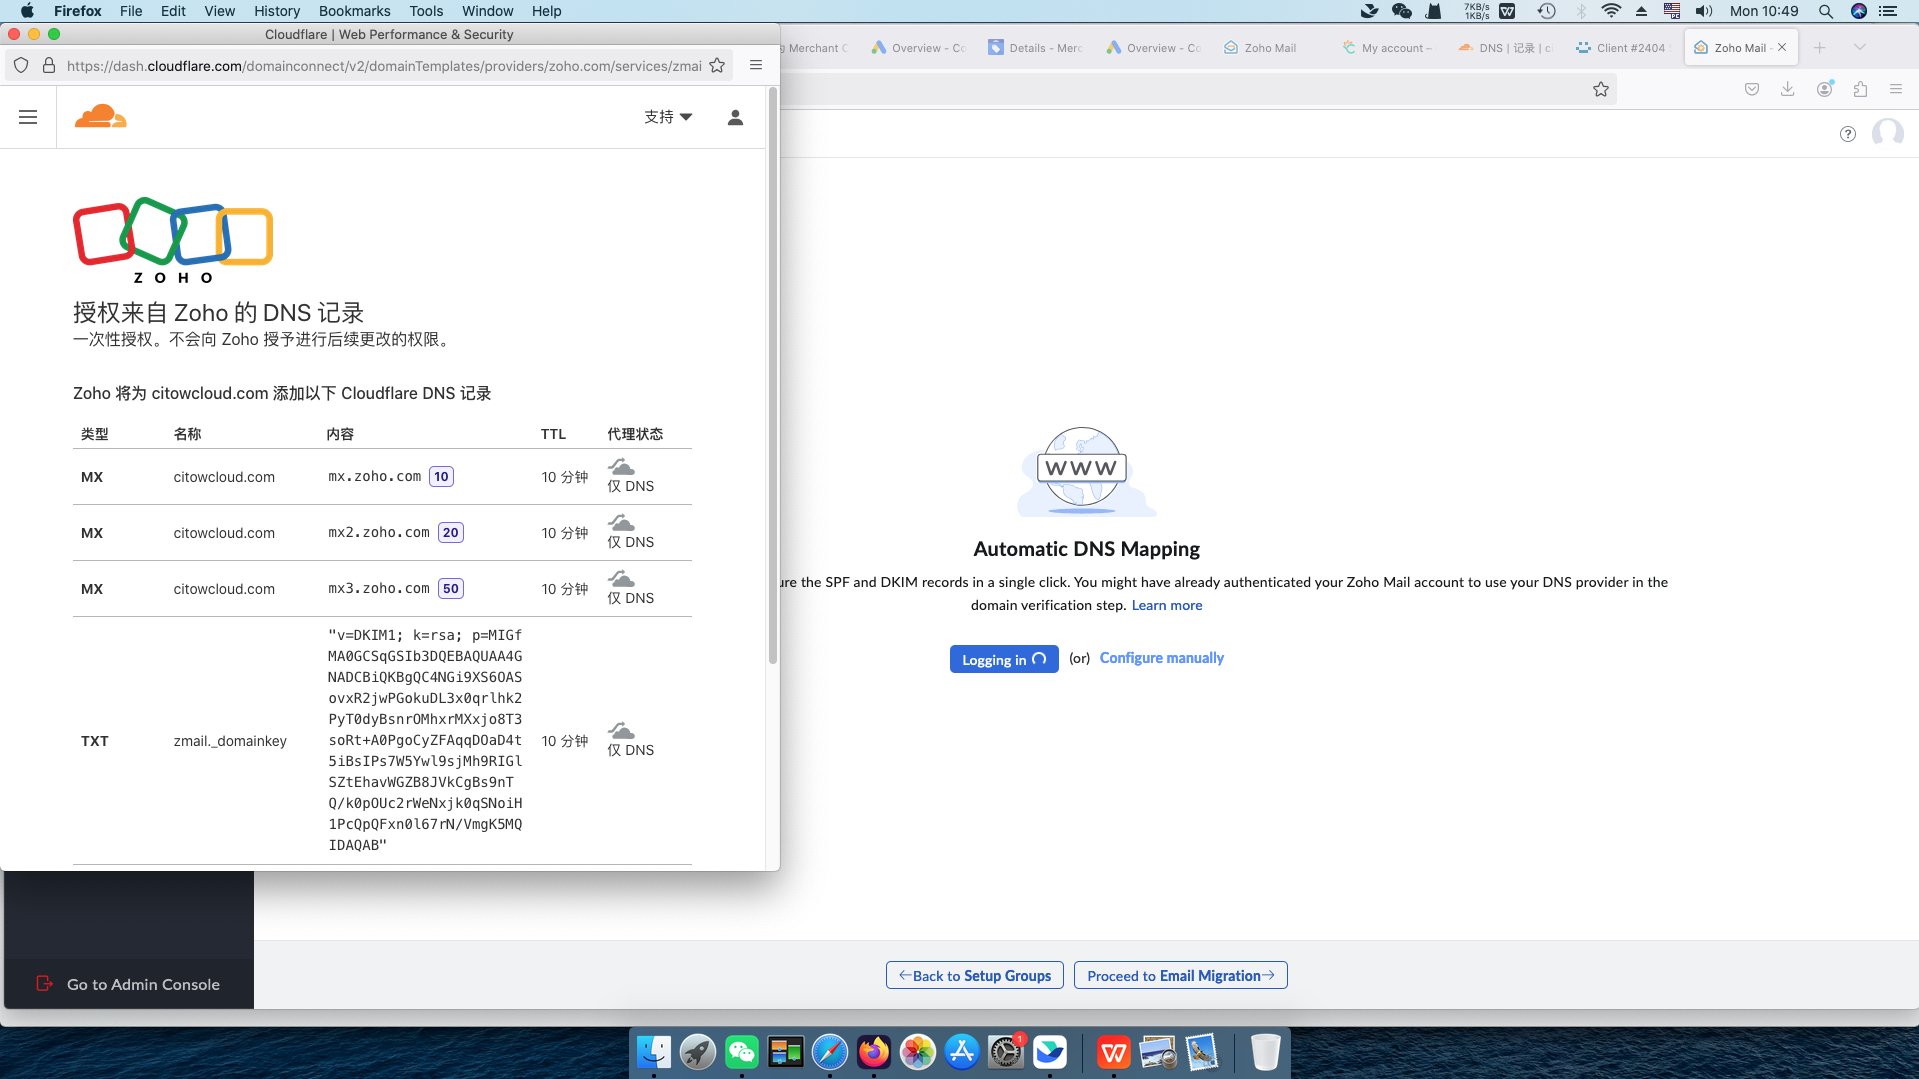Click tracking protection shield icon
Image resolution: width=1919 pixels, height=1079 pixels.
(21, 66)
